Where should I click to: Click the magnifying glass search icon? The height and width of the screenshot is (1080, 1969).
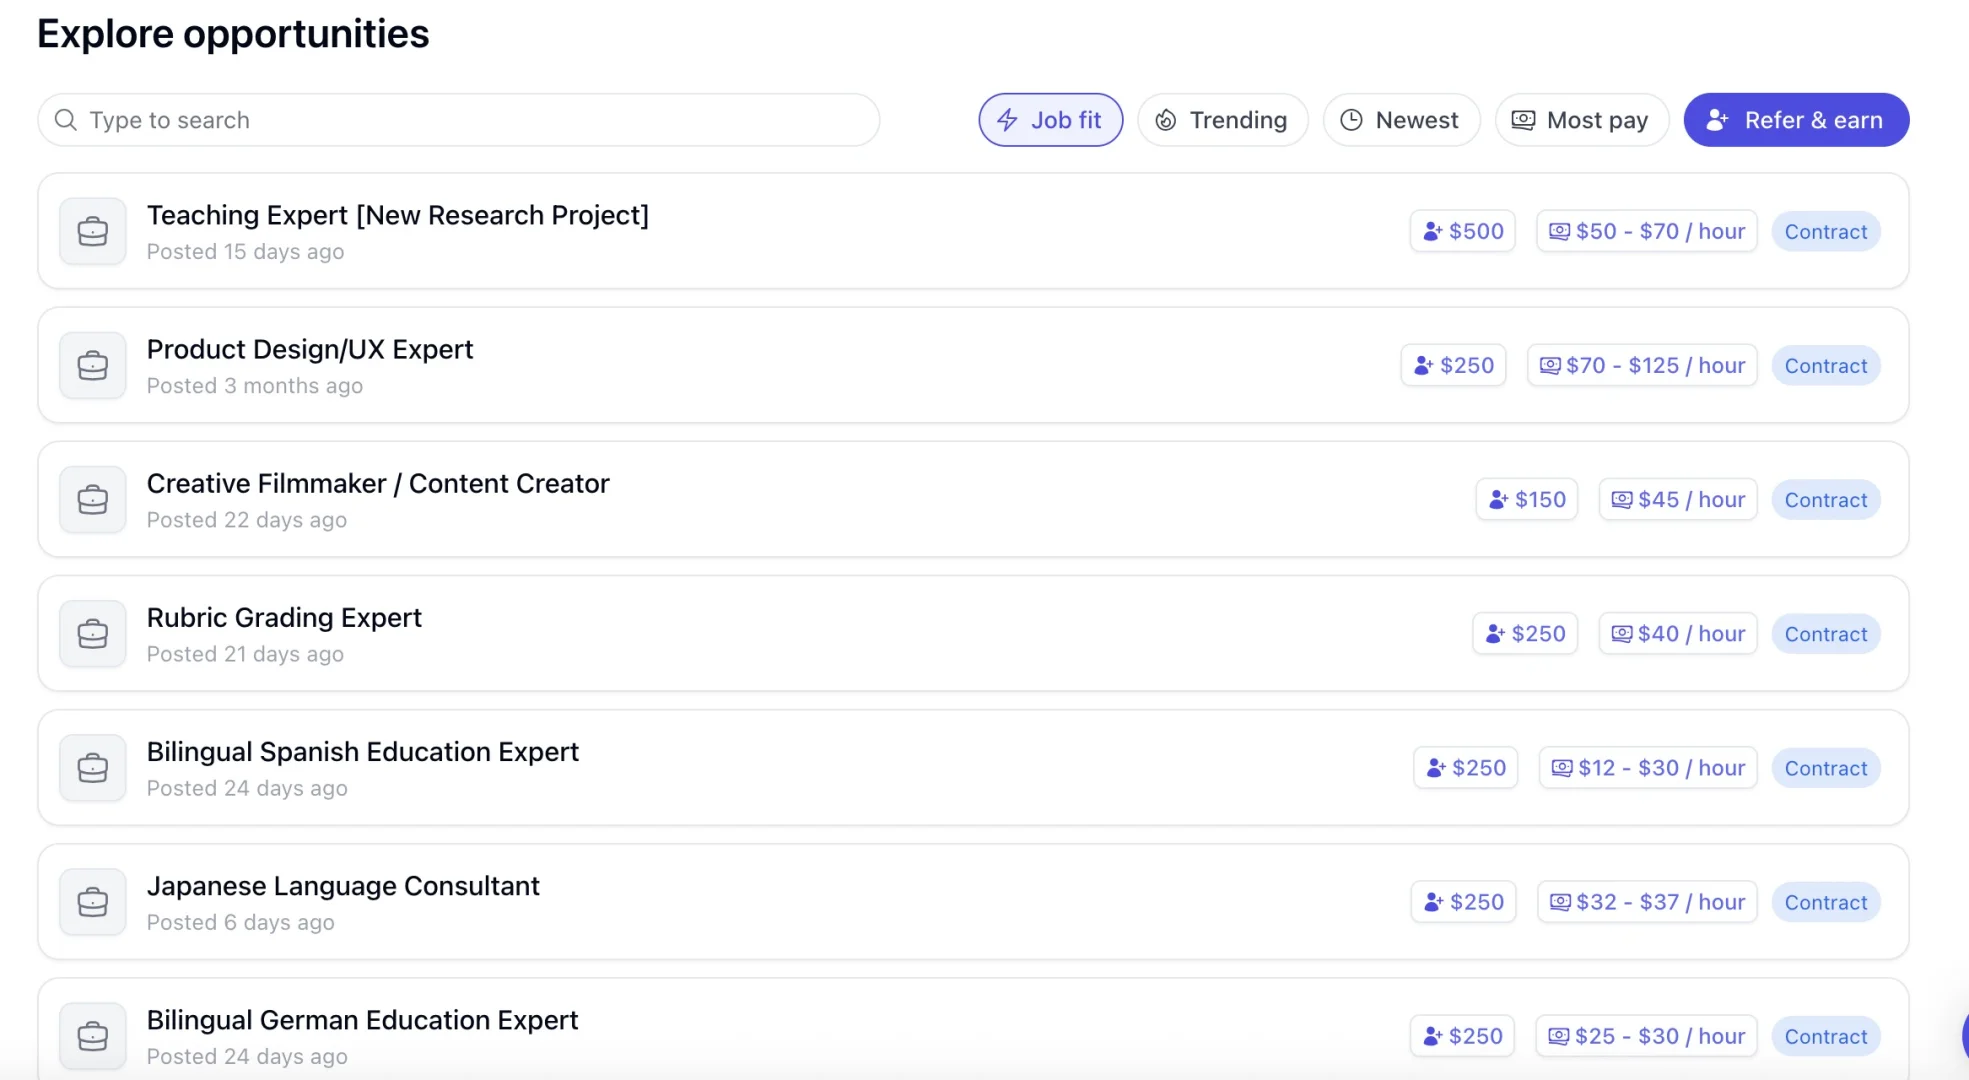coord(66,120)
